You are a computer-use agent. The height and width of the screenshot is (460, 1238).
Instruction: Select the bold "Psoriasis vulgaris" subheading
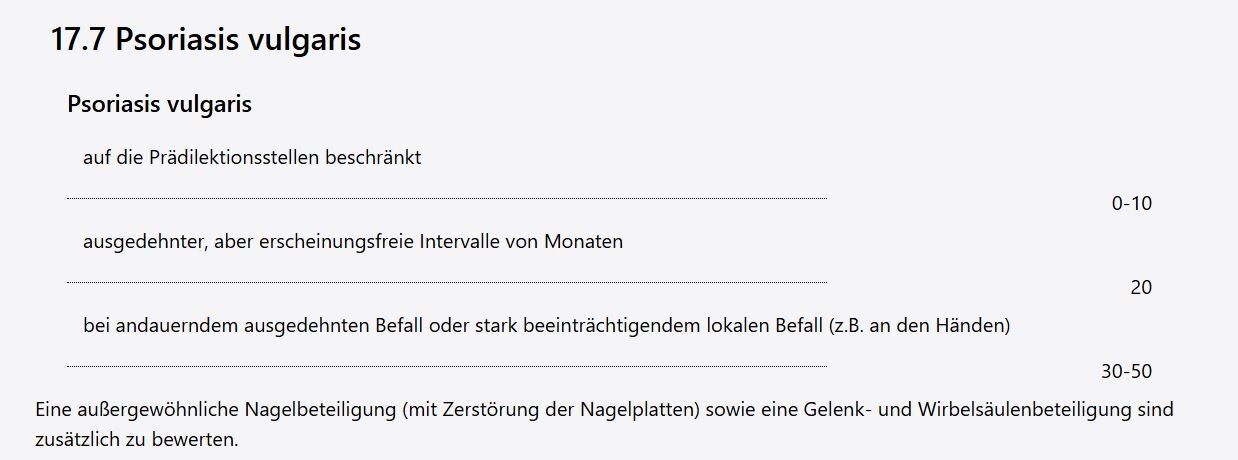coord(159,104)
